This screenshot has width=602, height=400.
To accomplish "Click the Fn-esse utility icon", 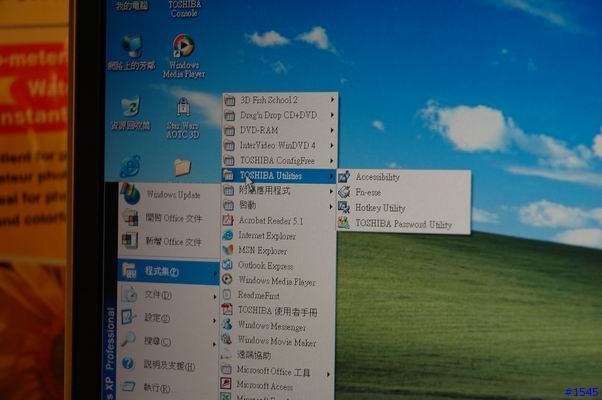I will click(x=344, y=192).
